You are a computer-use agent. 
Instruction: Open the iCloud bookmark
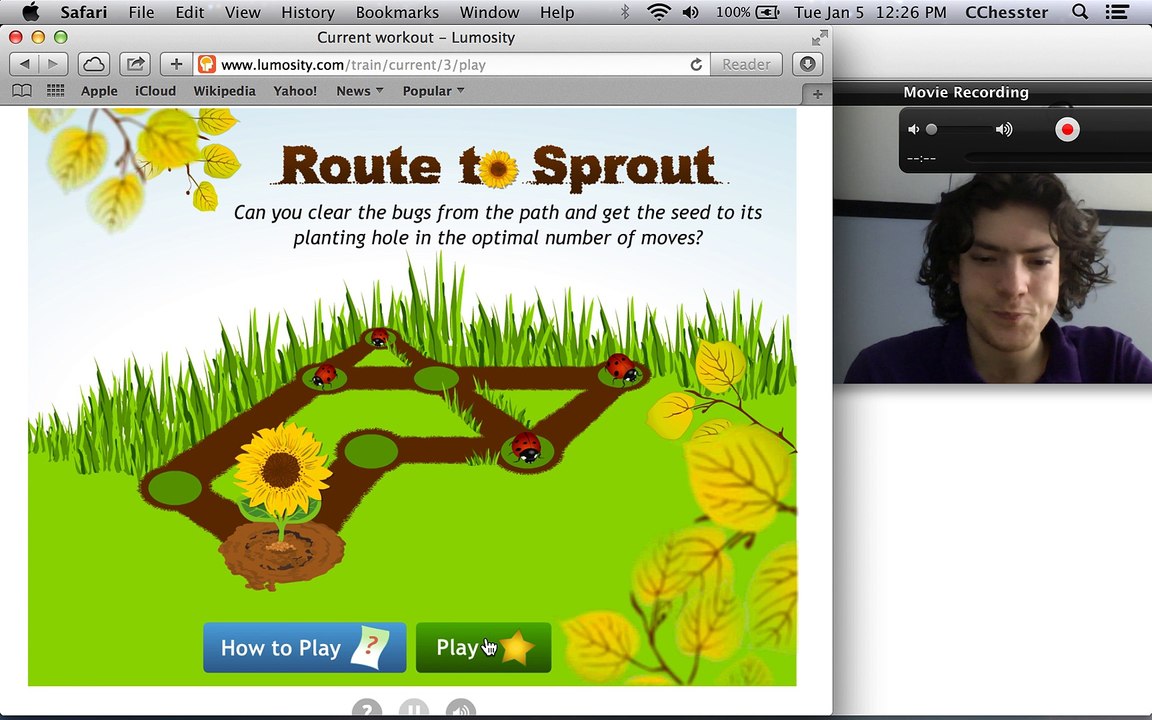156,91
